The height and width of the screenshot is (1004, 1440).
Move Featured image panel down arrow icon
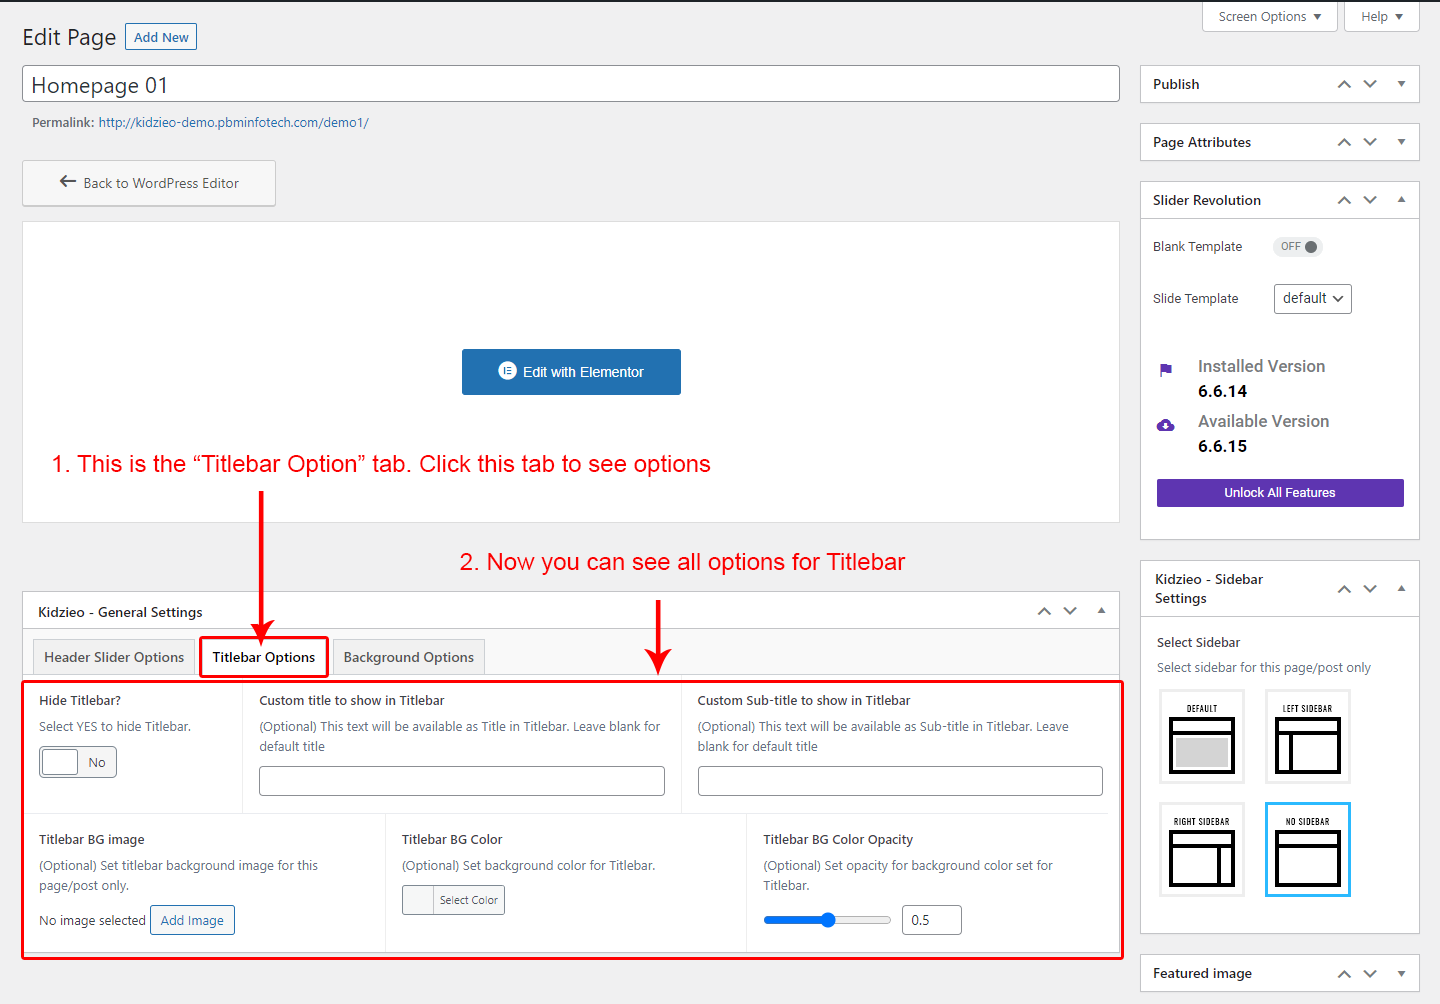[1370, 974]
